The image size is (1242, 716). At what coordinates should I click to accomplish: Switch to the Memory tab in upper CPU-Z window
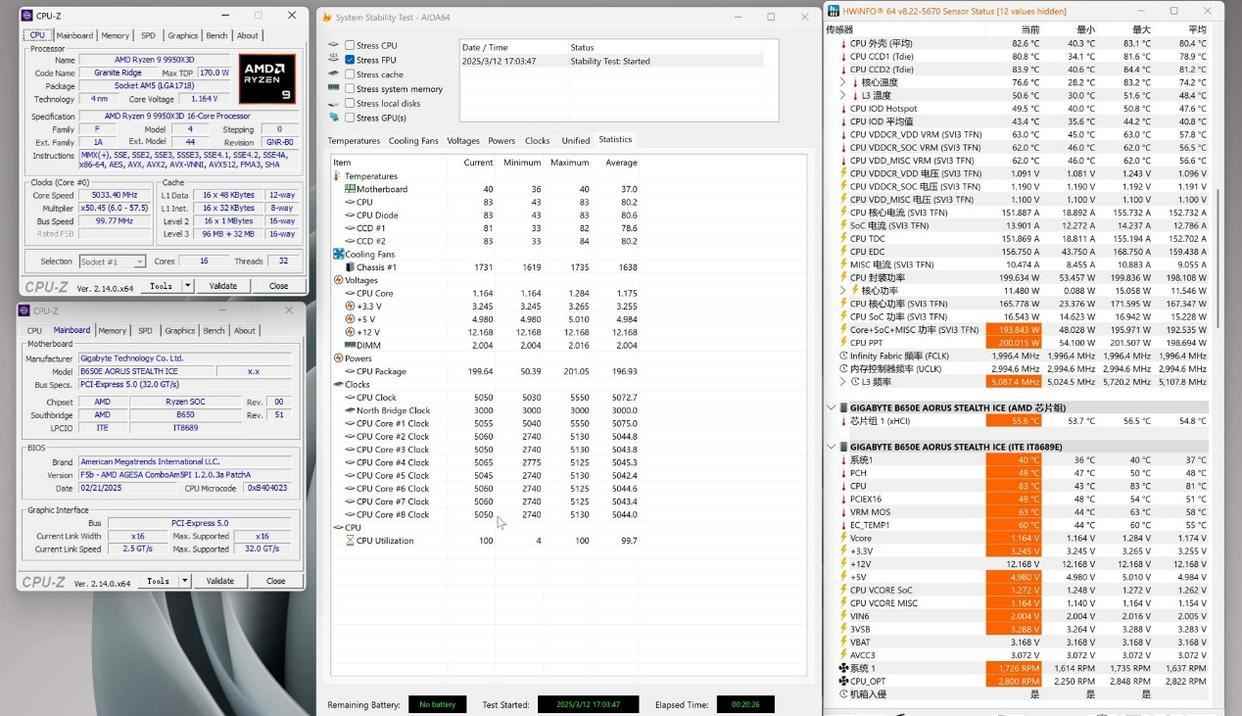(115, 35)
